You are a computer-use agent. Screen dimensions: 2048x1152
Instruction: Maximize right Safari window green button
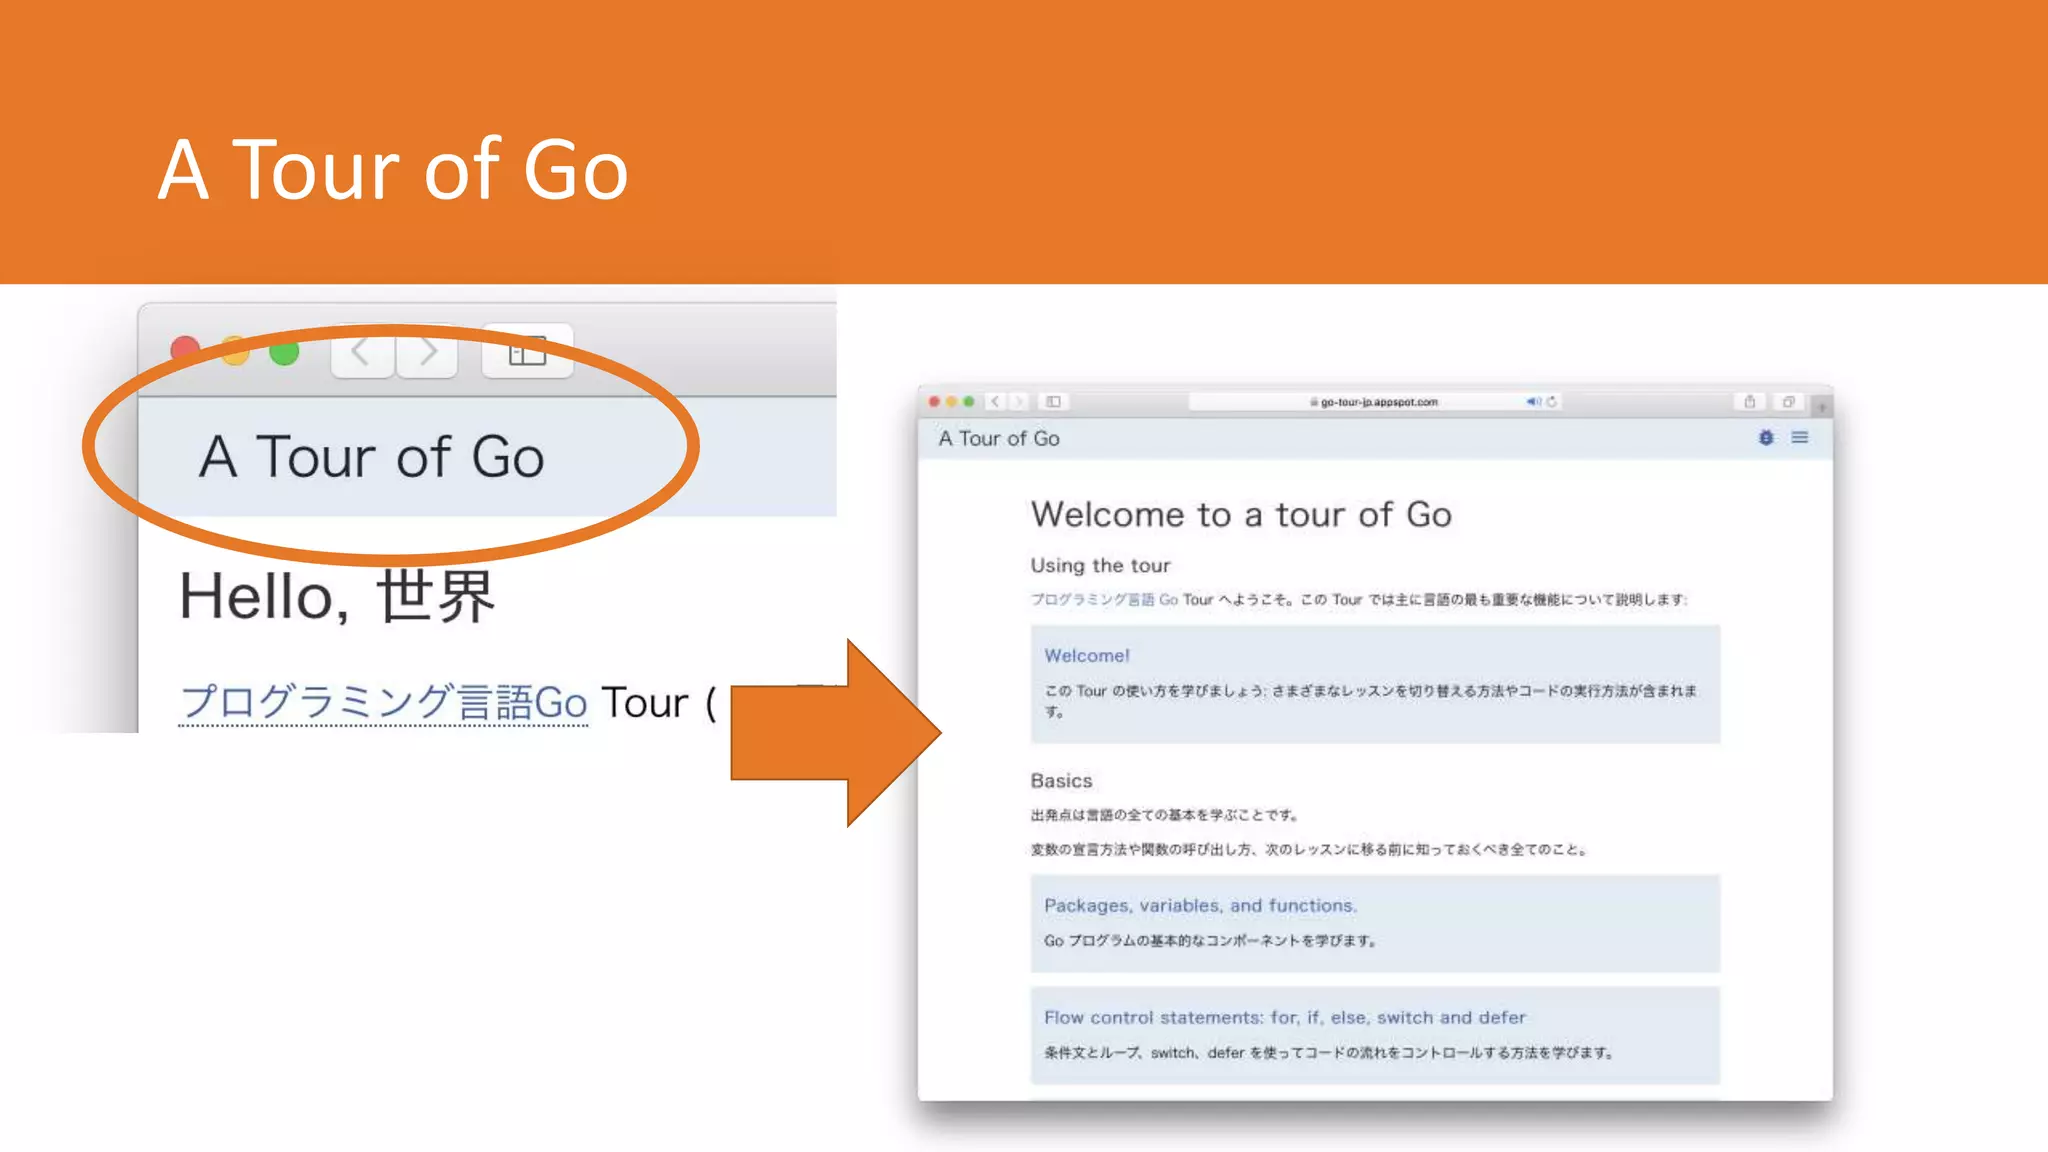tap(968, 402)
